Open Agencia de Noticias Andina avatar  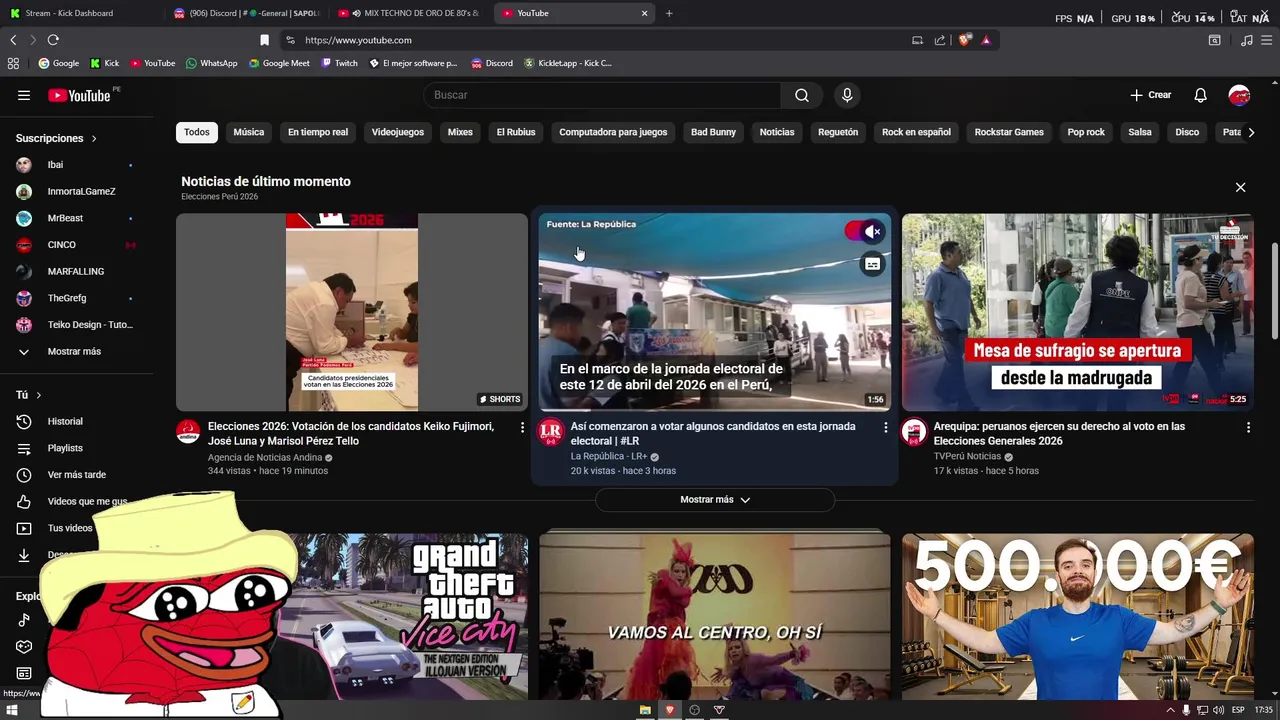[188, 431]
